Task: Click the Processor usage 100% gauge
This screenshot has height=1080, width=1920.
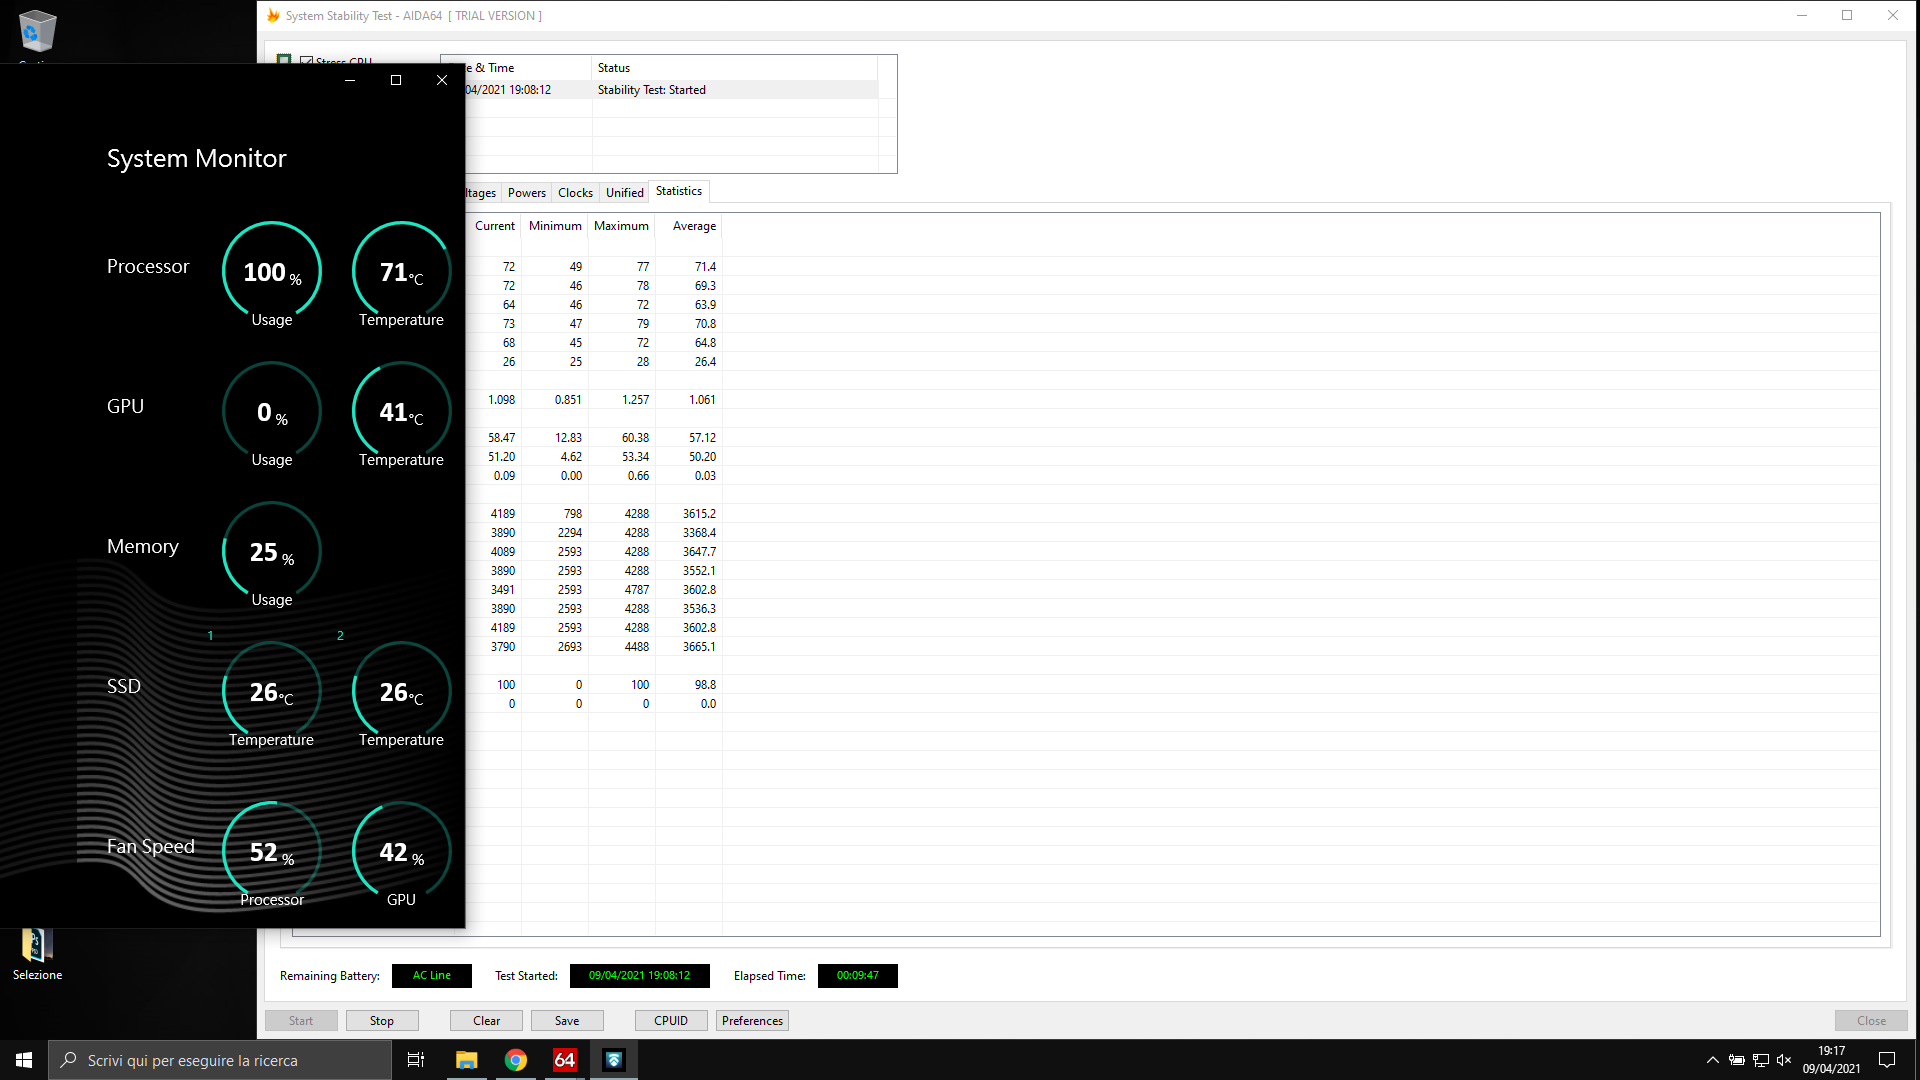Action: (272, 272)
